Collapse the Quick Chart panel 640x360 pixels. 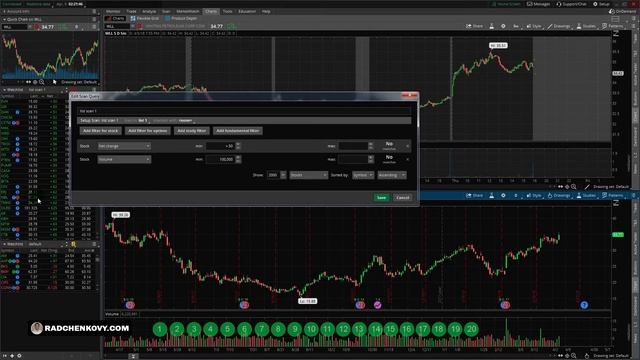(x=4, y=19)
